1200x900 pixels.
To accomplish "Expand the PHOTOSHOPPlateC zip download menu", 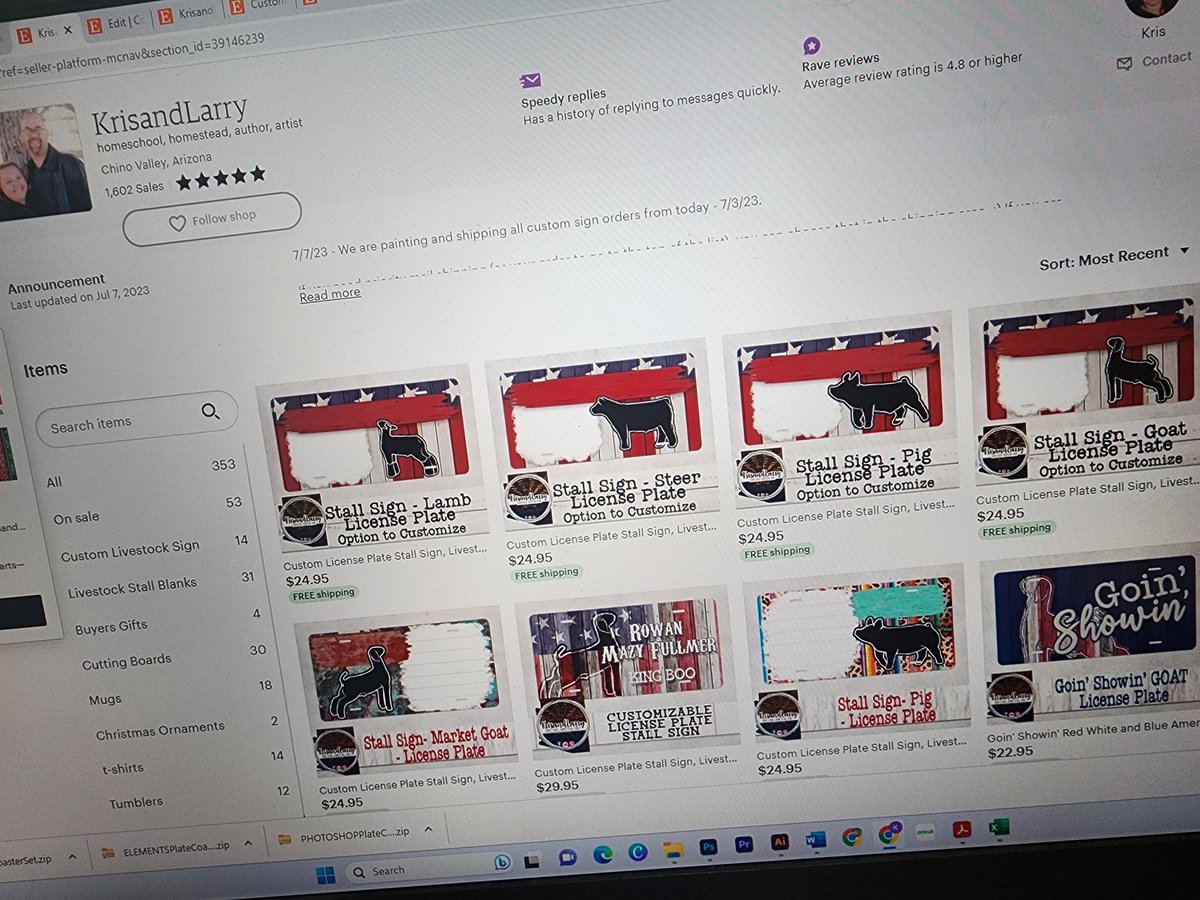I will (429, 829).
